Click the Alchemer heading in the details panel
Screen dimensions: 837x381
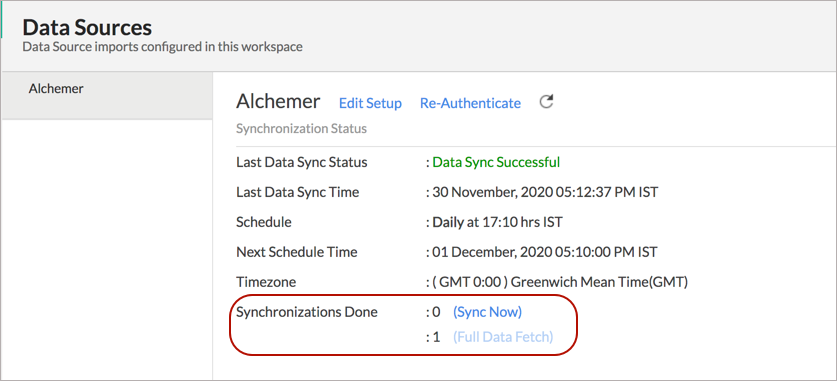point(278,101)
